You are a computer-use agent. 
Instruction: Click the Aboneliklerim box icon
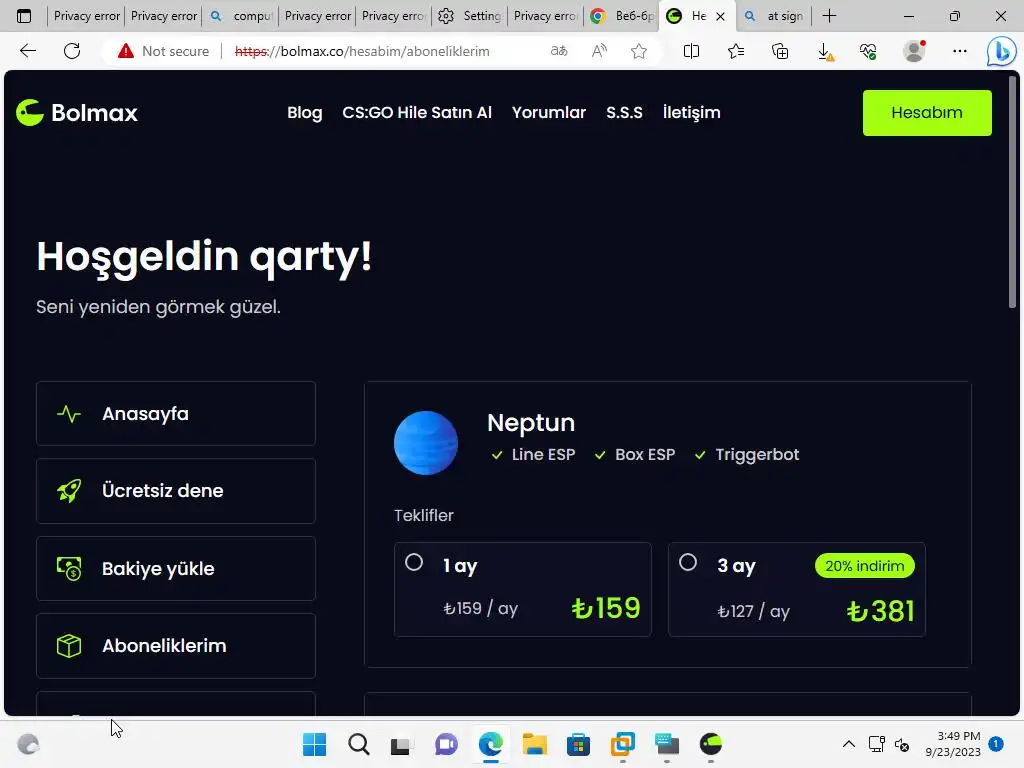[x=69, y=646]
